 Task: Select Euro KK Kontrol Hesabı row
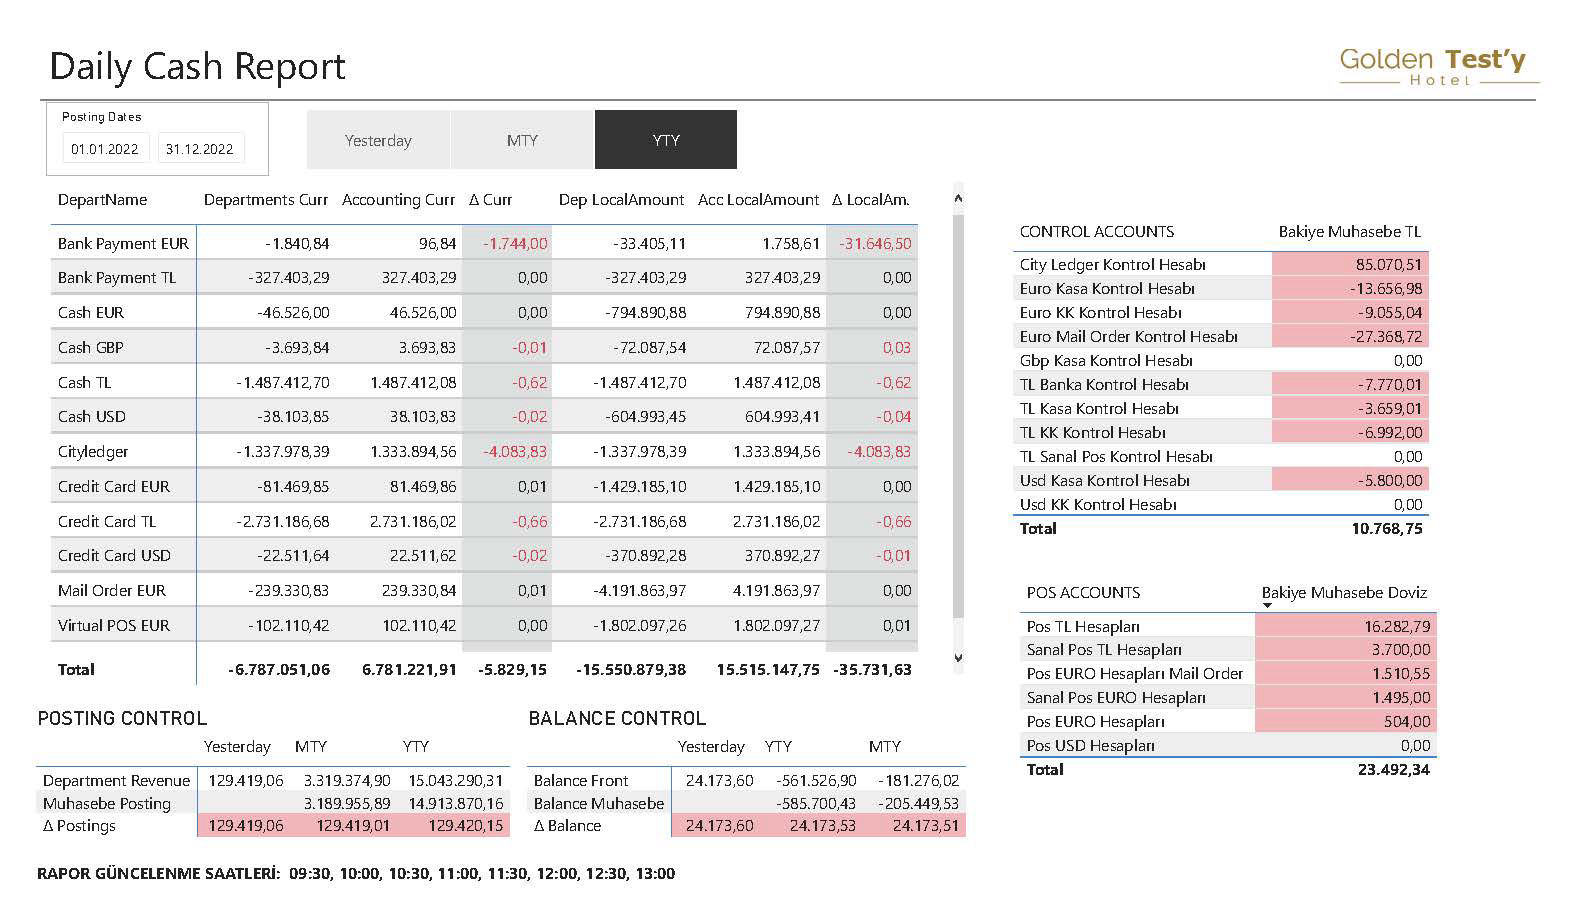click(x=1221, y=313)
